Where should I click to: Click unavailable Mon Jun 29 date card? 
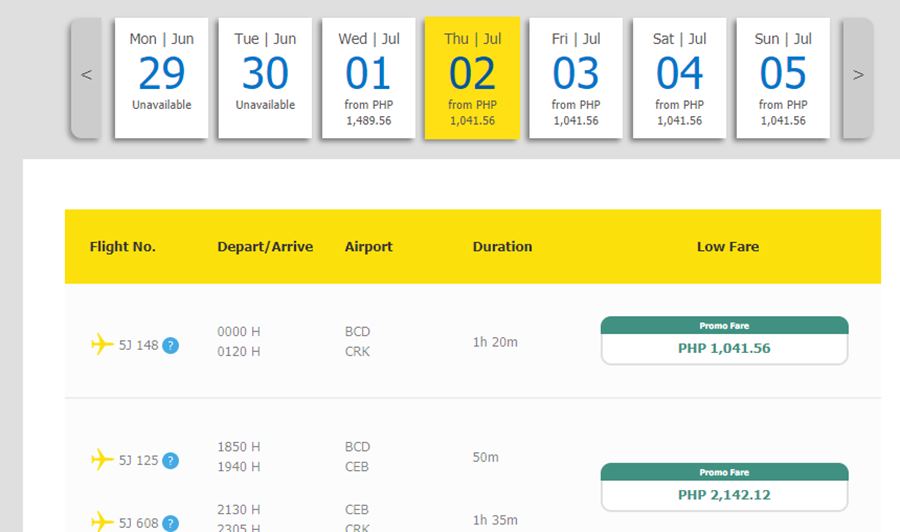click(162, 77)
